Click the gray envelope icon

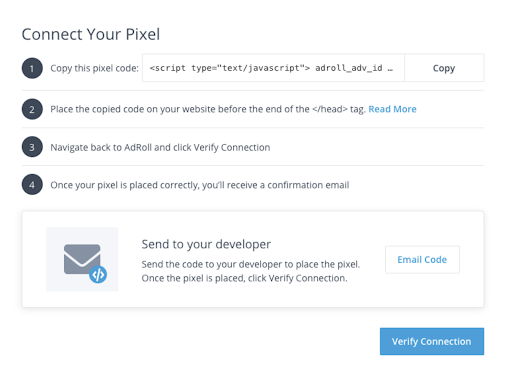pos(82,259)
